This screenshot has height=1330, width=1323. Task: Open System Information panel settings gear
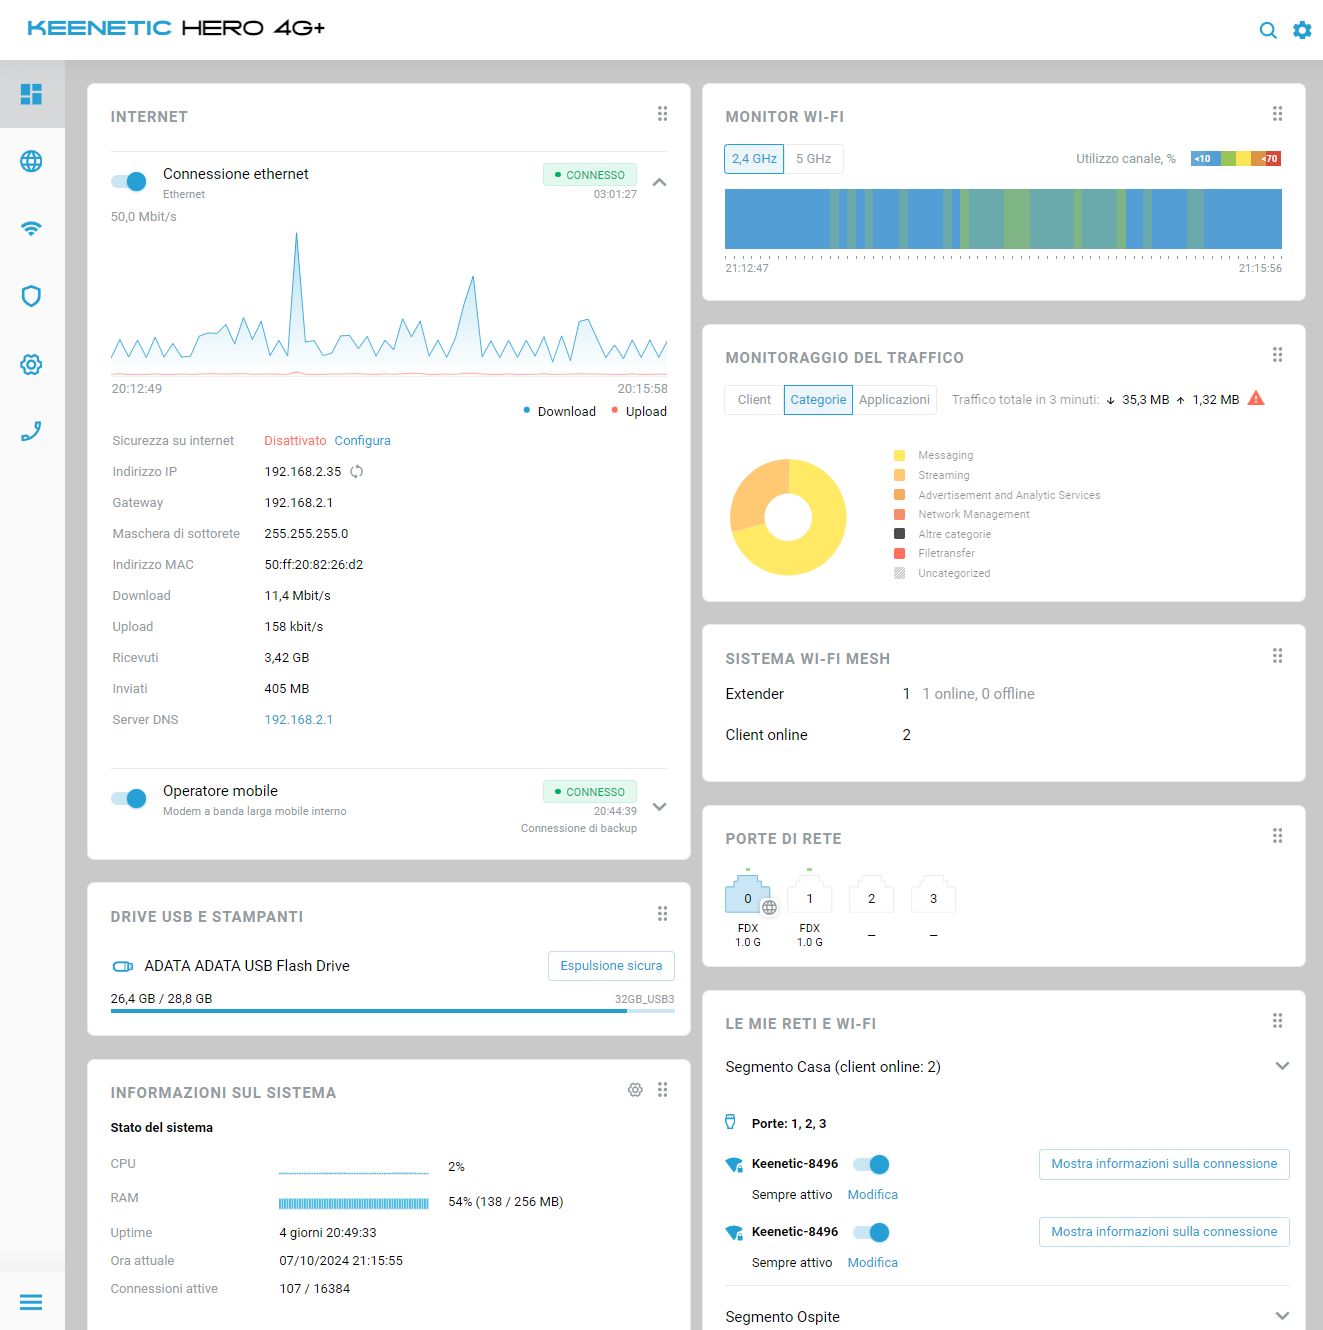click(635, 1090)
